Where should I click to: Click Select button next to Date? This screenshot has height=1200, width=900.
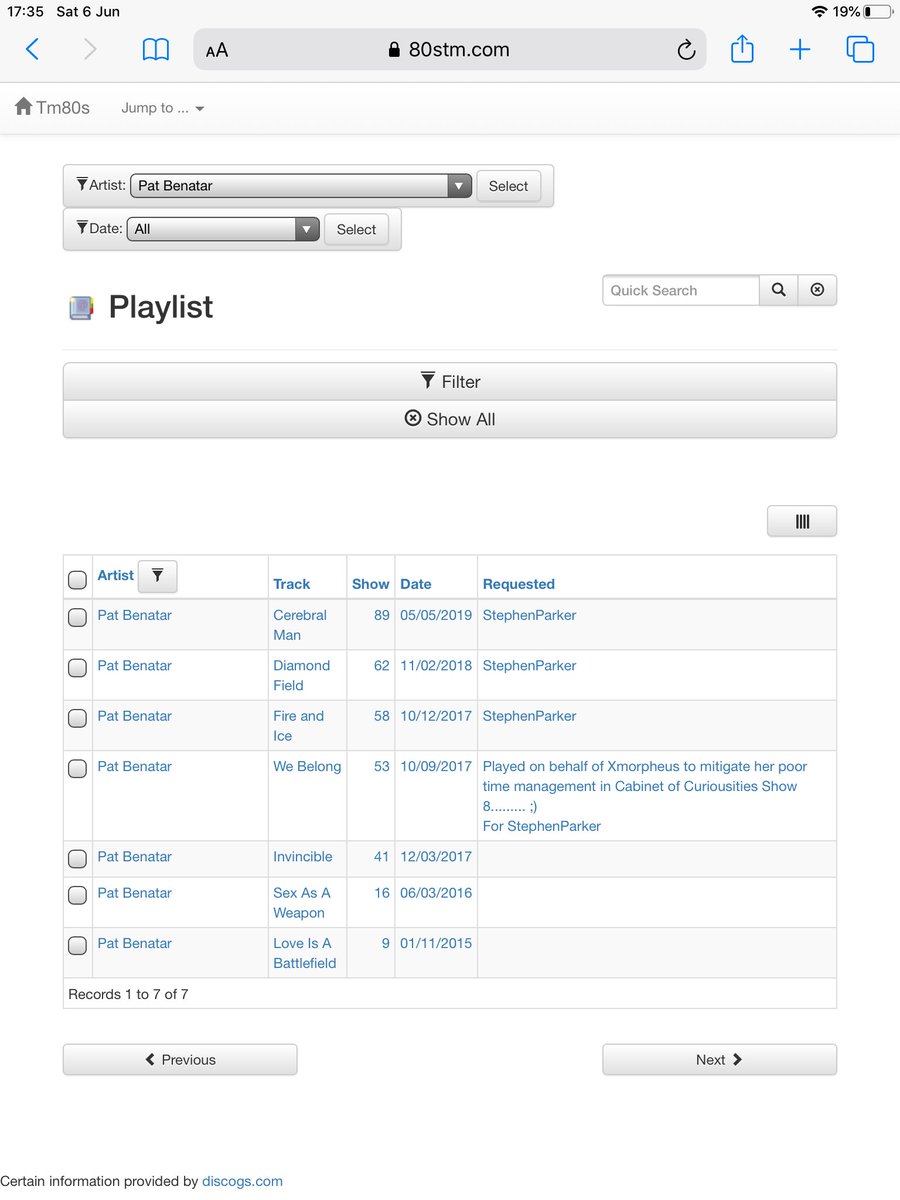(x=356, y=229)
